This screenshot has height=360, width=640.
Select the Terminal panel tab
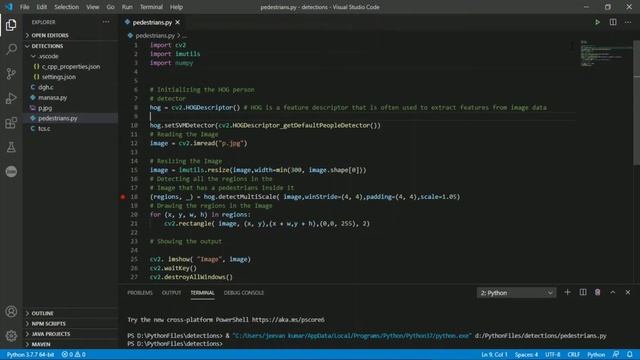click(x=202, y=293)
